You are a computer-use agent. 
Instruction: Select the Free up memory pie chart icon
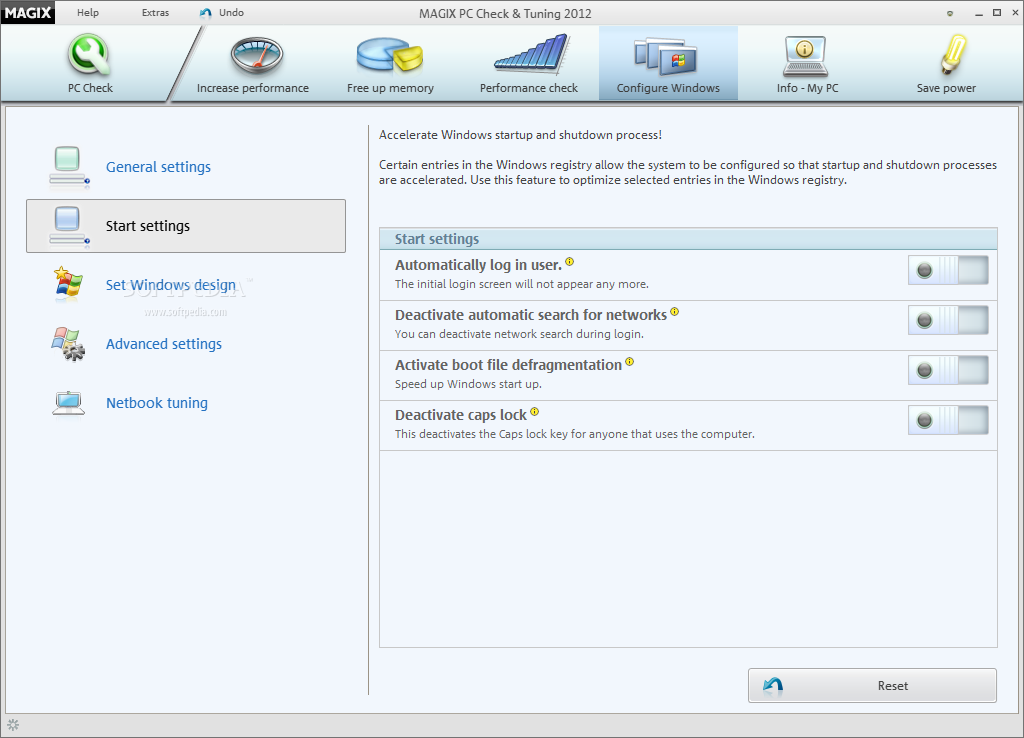pyautogui.click(x=390, y=55)
